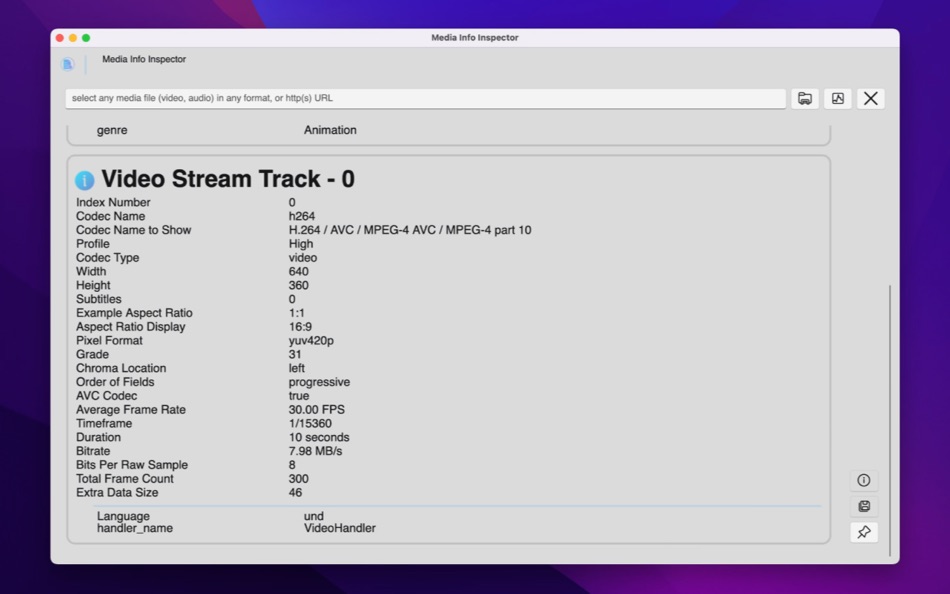Click the Media Info Inspector toolbar label

[144, 59]
